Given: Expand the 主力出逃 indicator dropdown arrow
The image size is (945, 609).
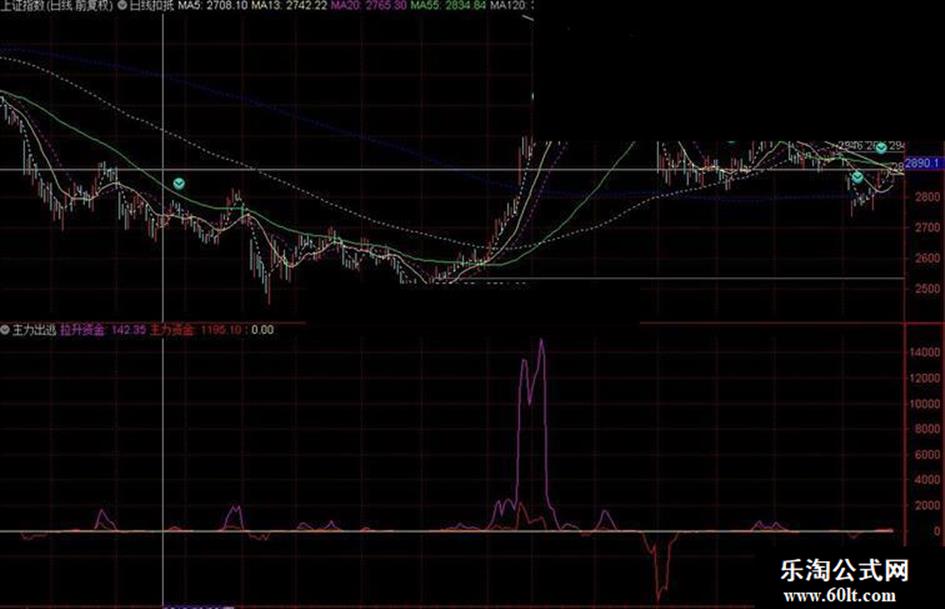Looking at the screenshot, I should (x=5, y=330).
